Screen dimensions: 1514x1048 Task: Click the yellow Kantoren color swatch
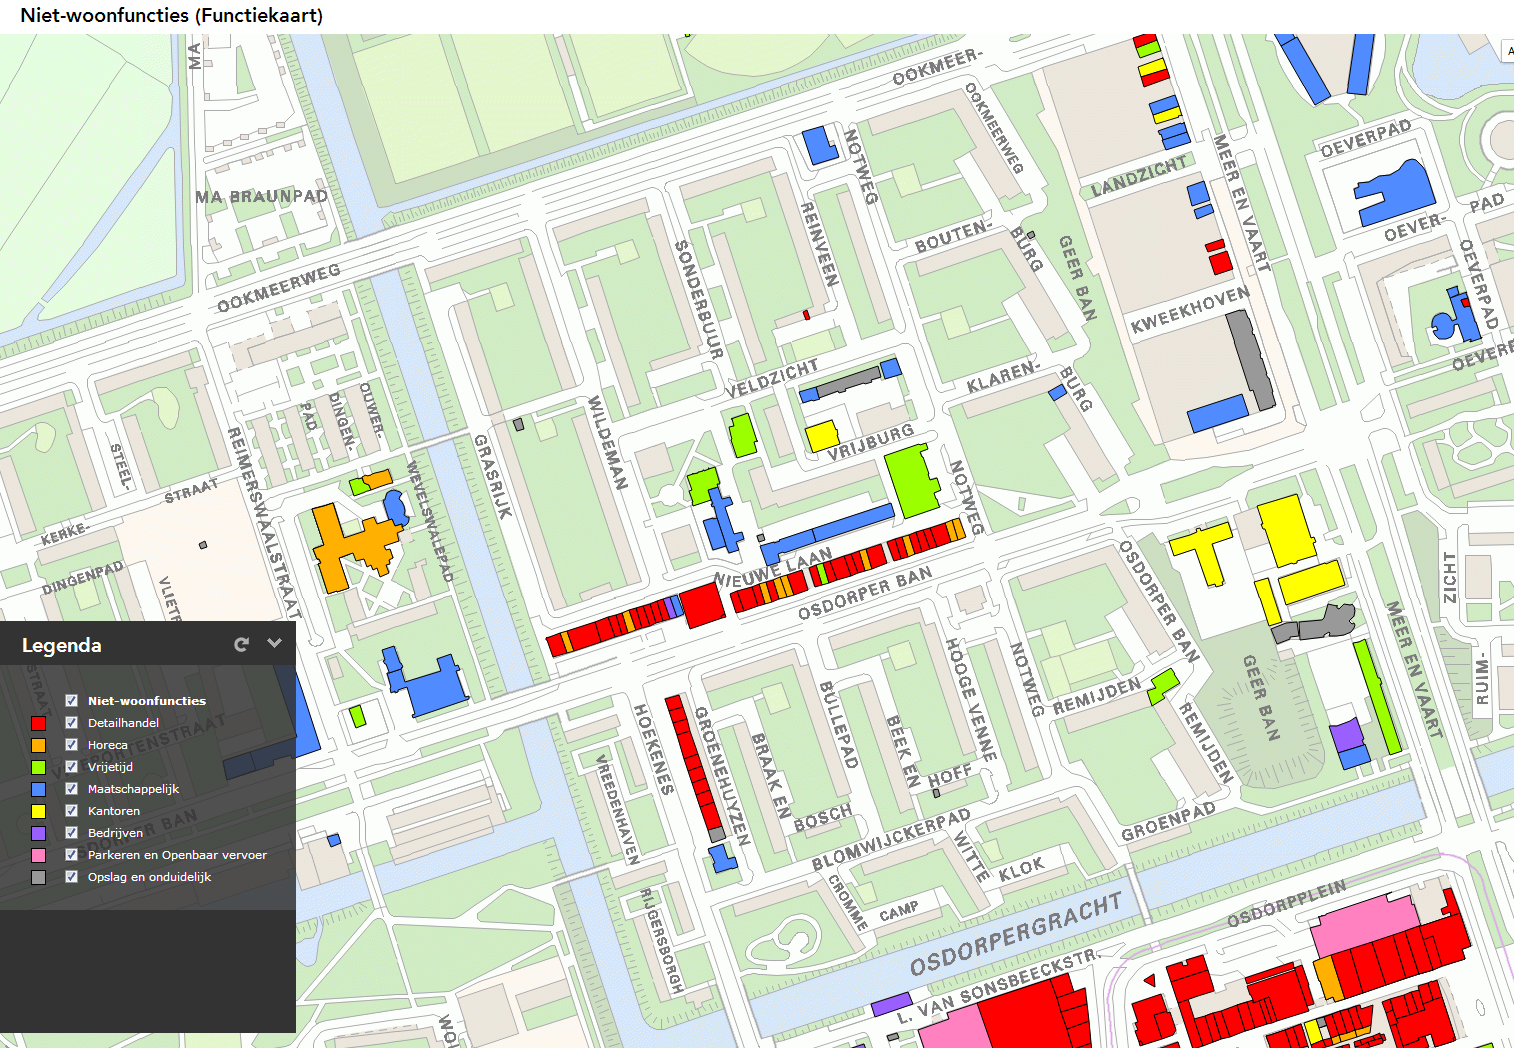tap(38, 811)
